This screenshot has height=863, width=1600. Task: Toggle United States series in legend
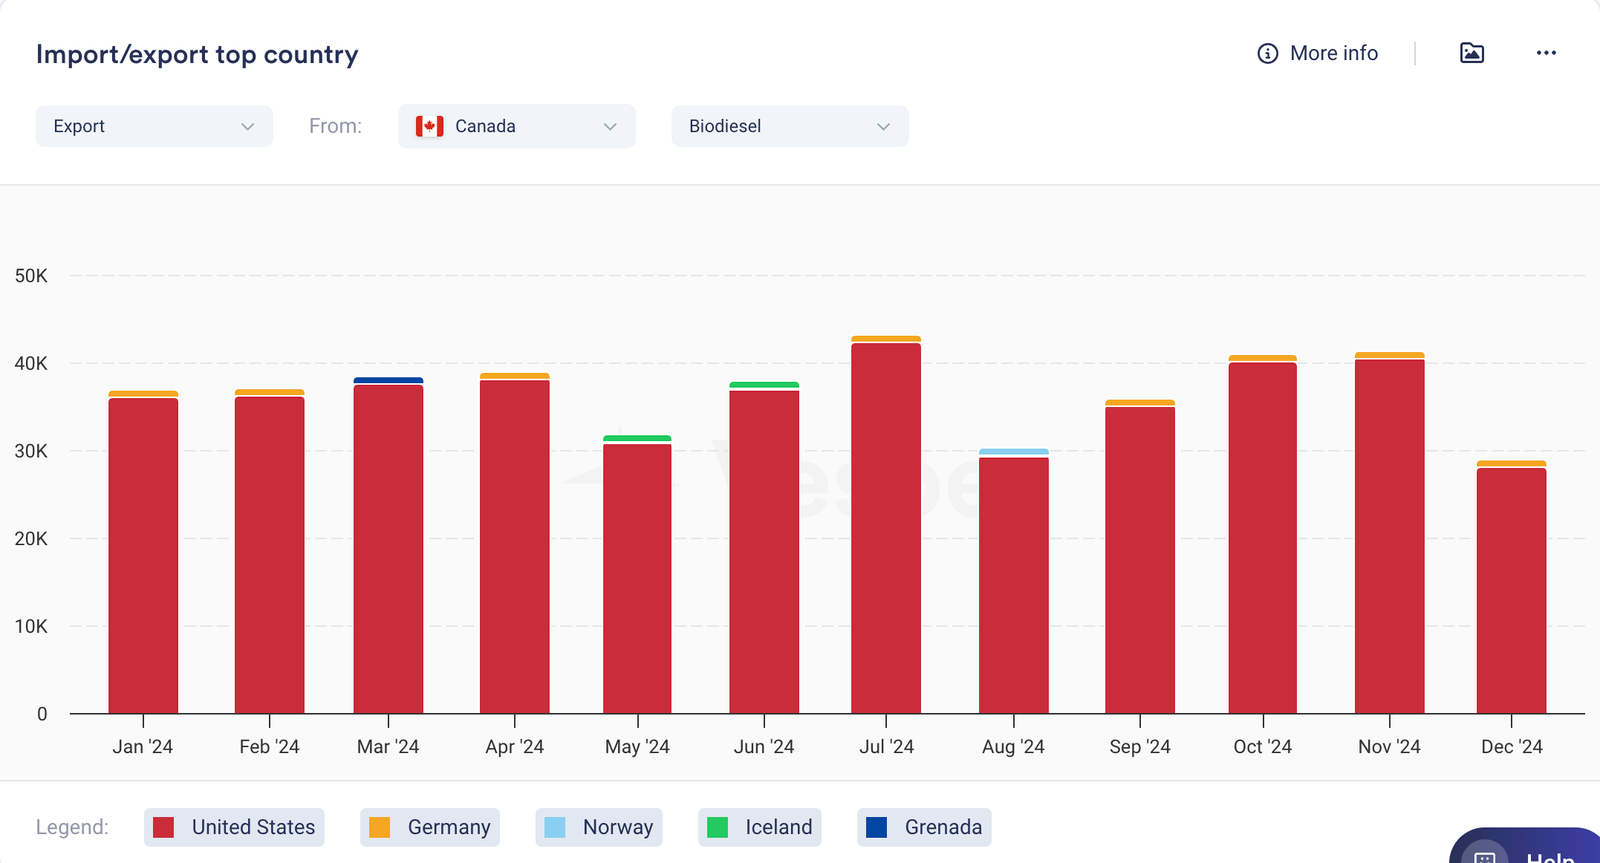[234, 827]
